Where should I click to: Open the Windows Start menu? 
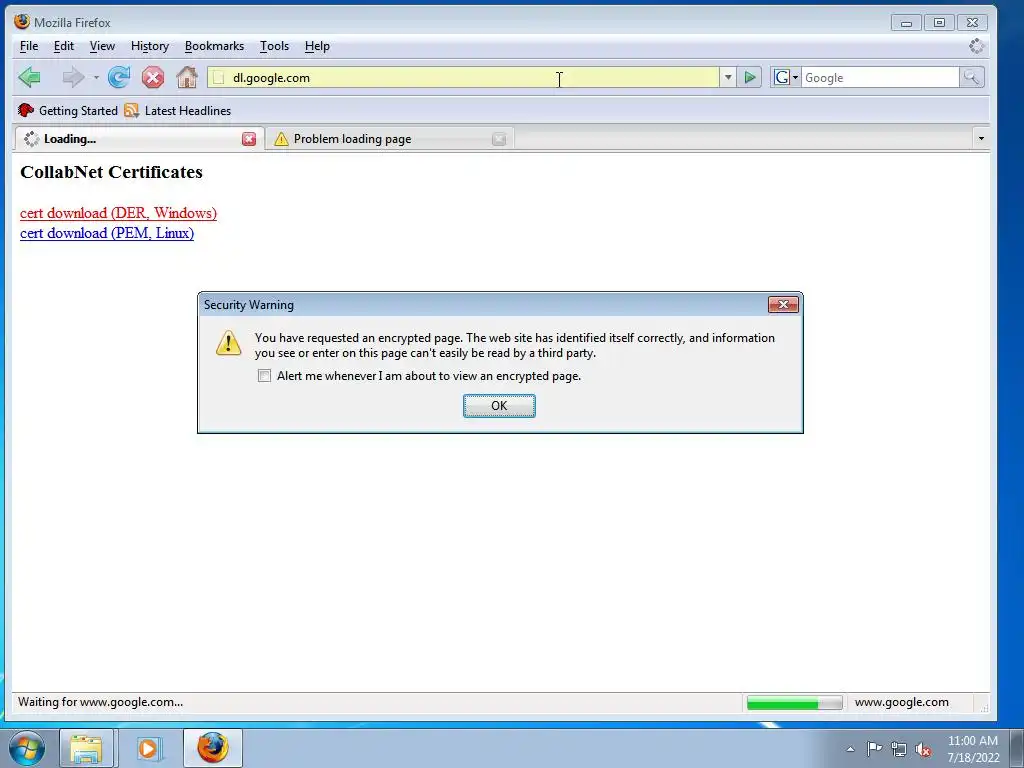[x=27, y=748]
